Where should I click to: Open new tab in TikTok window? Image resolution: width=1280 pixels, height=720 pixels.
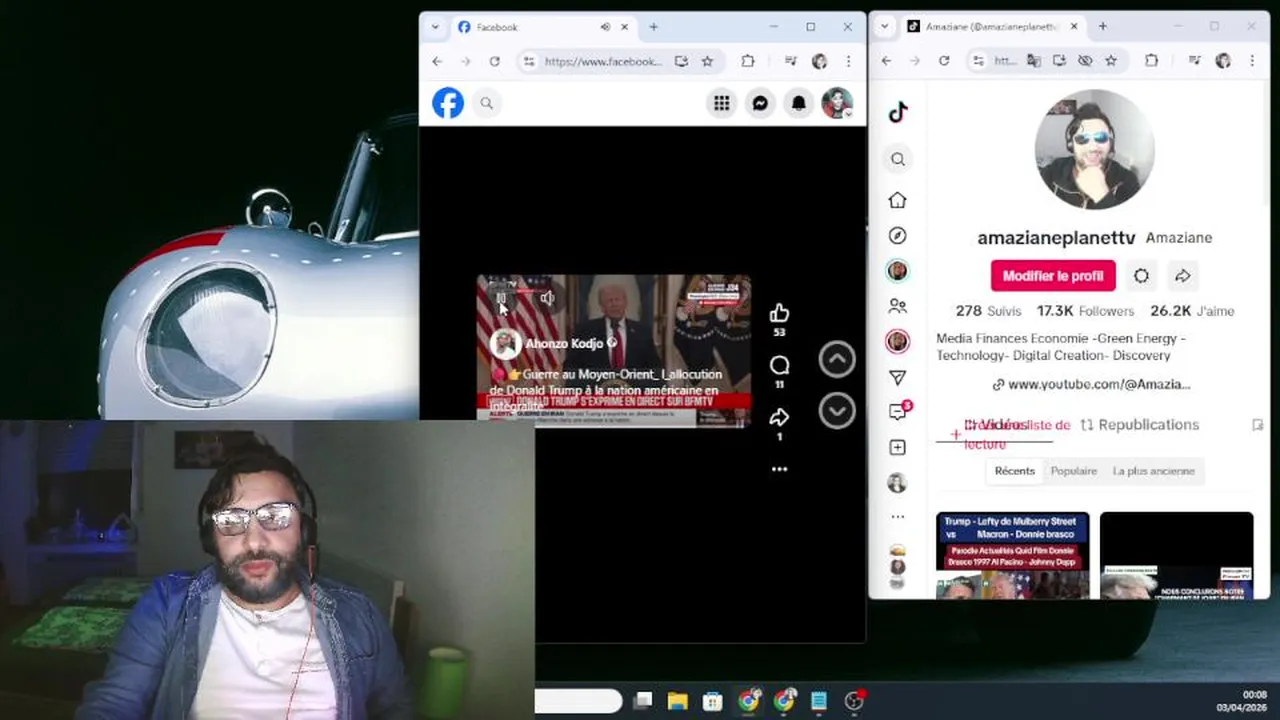click(1103, 27)
